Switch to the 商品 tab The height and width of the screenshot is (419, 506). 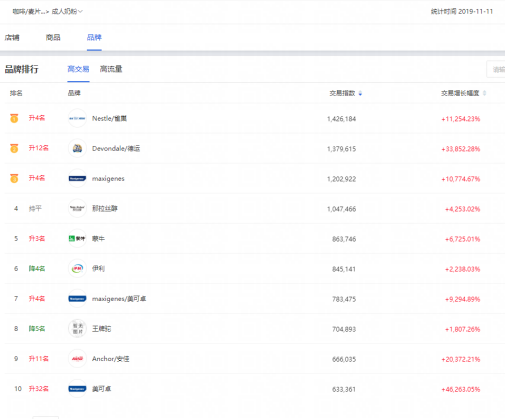click(53, 37)
